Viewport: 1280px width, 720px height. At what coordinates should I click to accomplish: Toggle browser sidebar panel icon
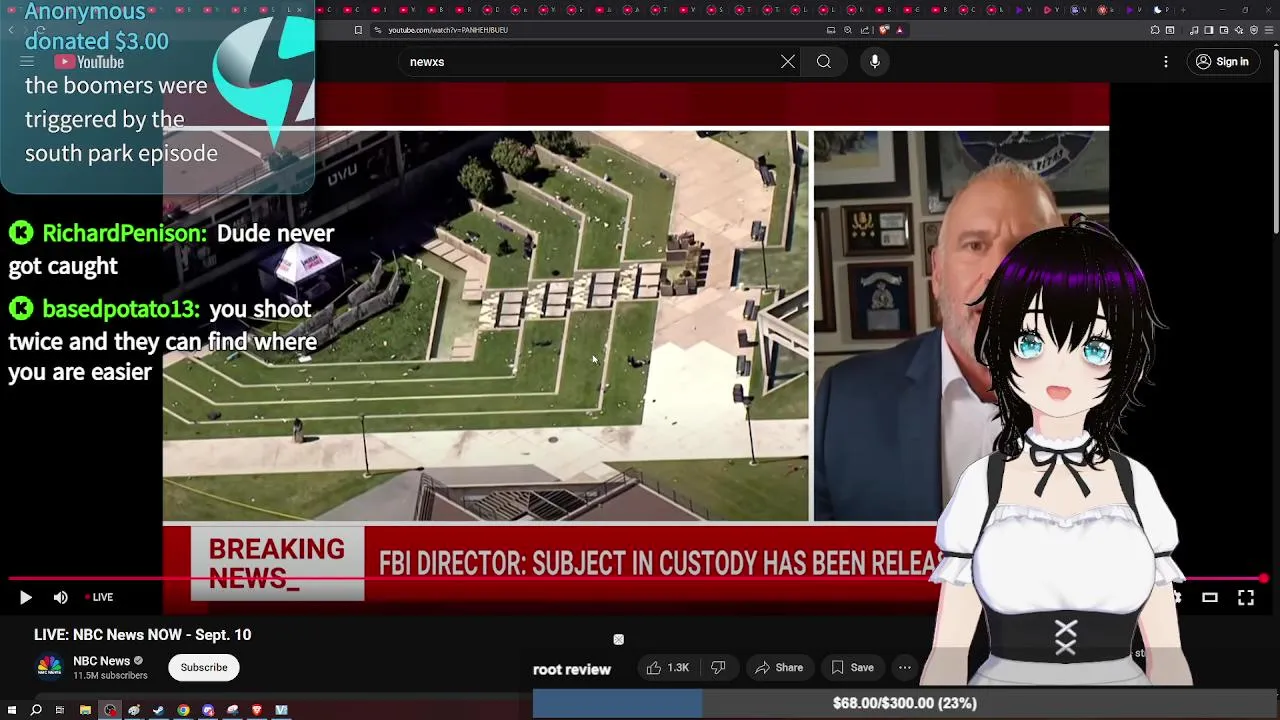point(1208,30)
